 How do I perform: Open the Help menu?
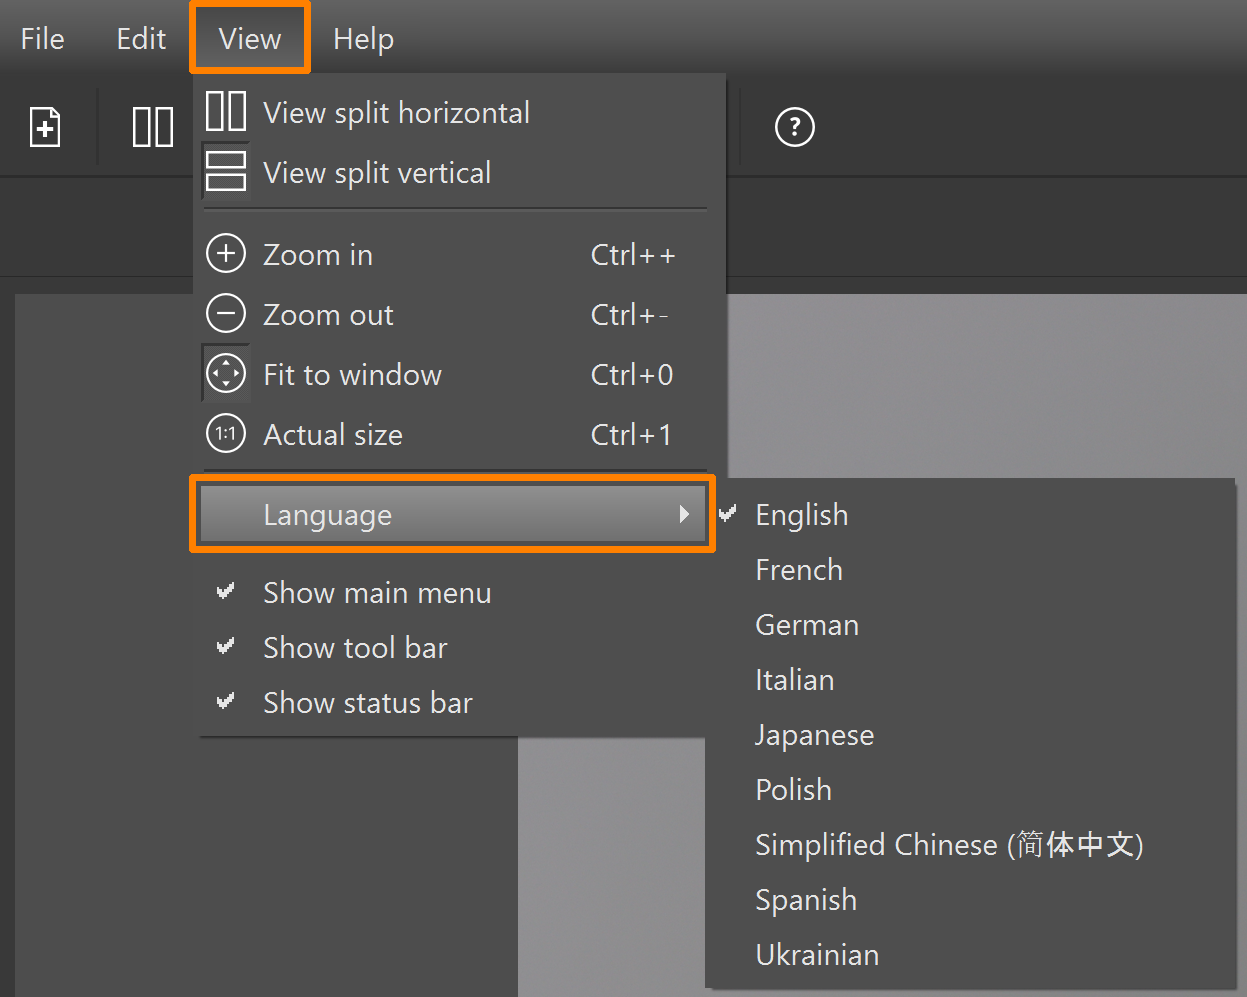pyautogui.click(x=363, y=39)
